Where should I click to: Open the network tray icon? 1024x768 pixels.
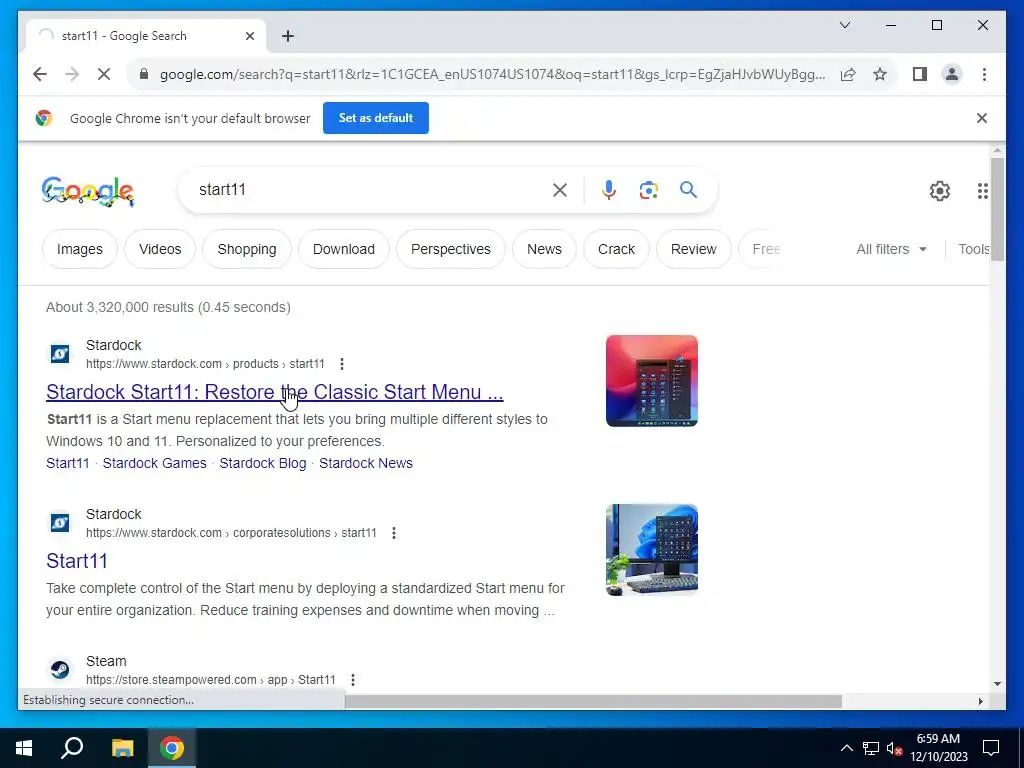pyautogui.click(x=871, y=748)
